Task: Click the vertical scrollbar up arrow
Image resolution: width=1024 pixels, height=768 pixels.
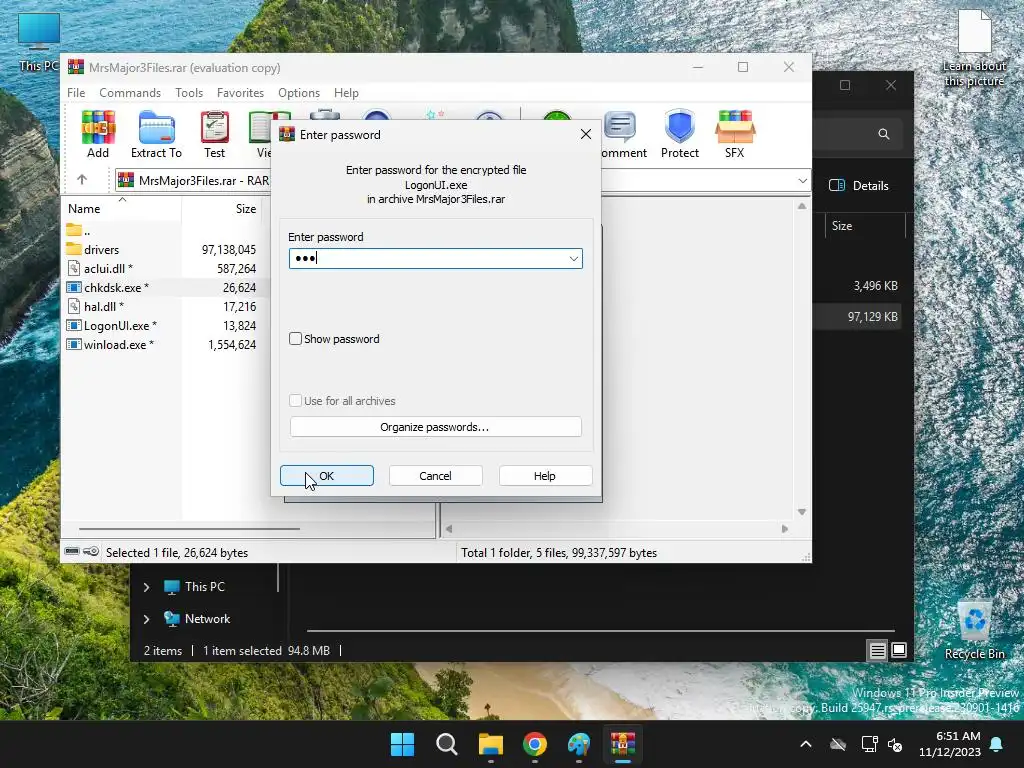Action: 801,206
